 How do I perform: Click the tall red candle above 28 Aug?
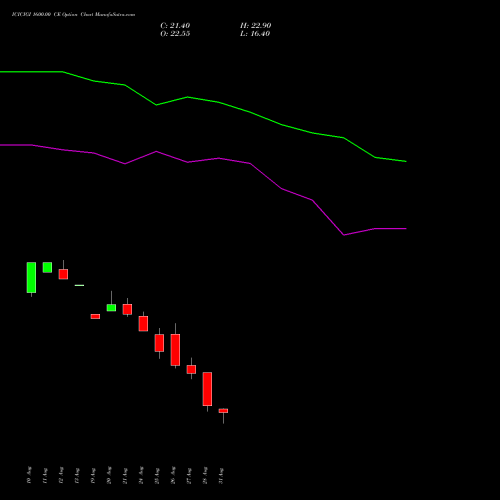click(207, 389)
